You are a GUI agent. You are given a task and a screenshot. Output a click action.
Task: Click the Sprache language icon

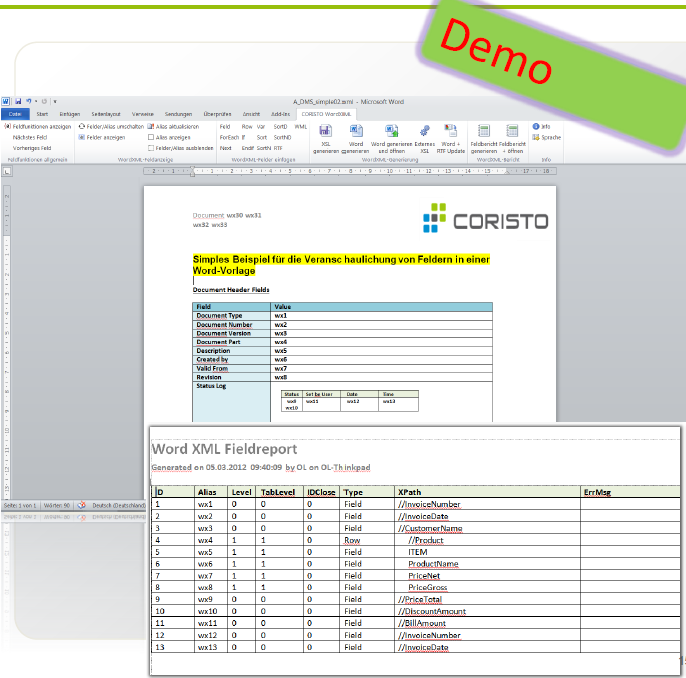coord(536,137)
